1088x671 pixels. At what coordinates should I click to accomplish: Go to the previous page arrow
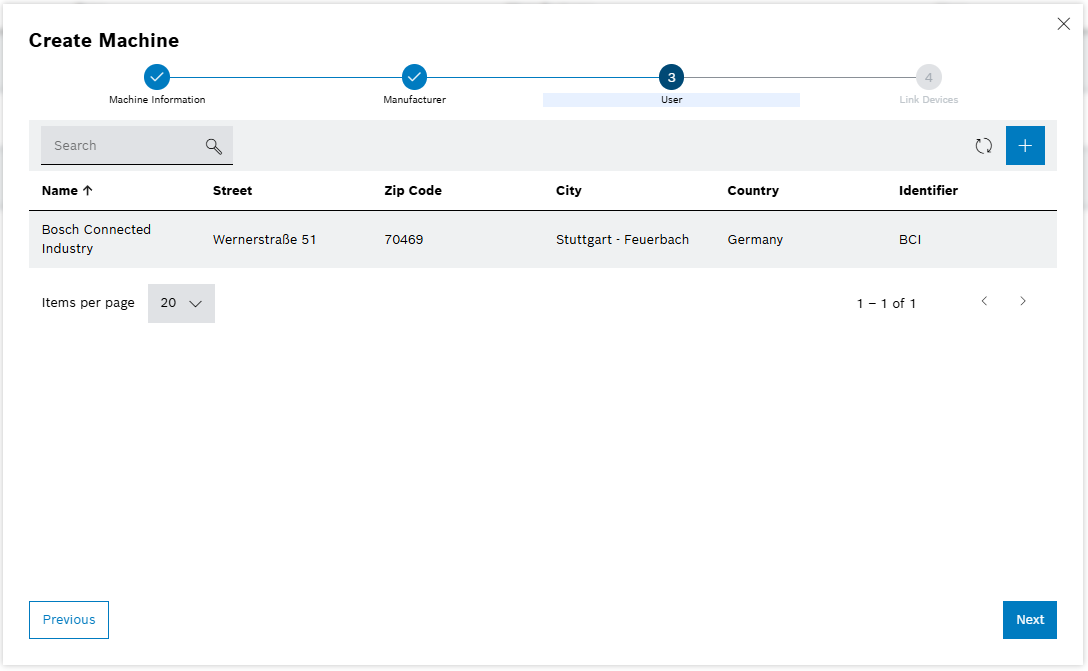[x=984, y=301]
